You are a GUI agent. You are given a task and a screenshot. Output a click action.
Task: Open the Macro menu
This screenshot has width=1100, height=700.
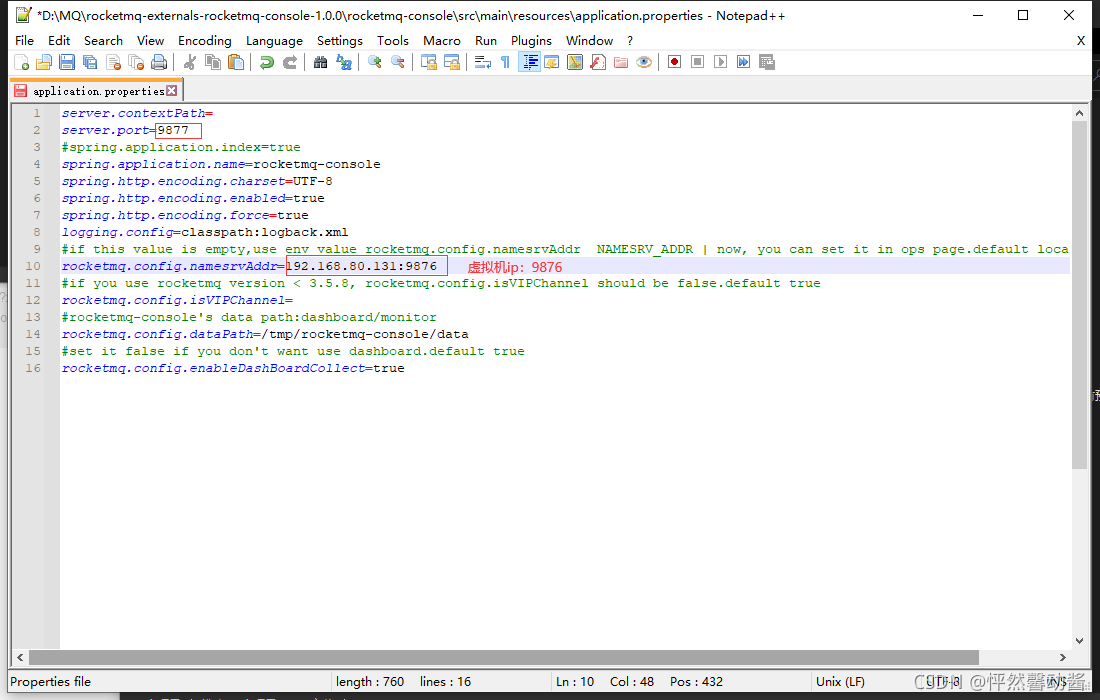[442, 41]
